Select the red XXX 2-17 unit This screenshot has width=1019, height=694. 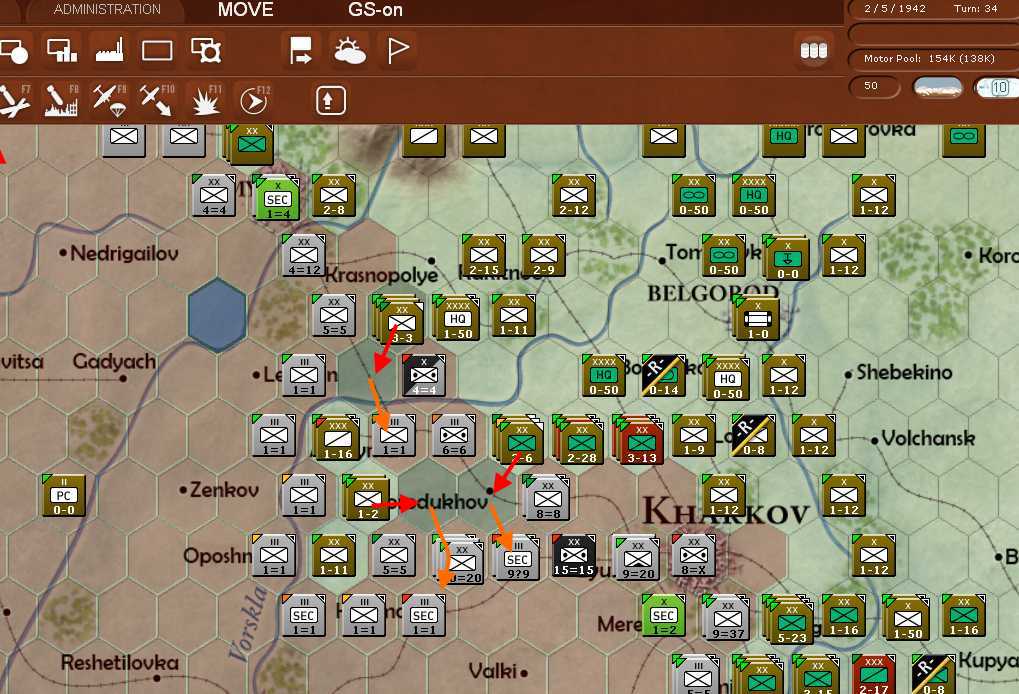pyautogui.click(x=874, y=674)
